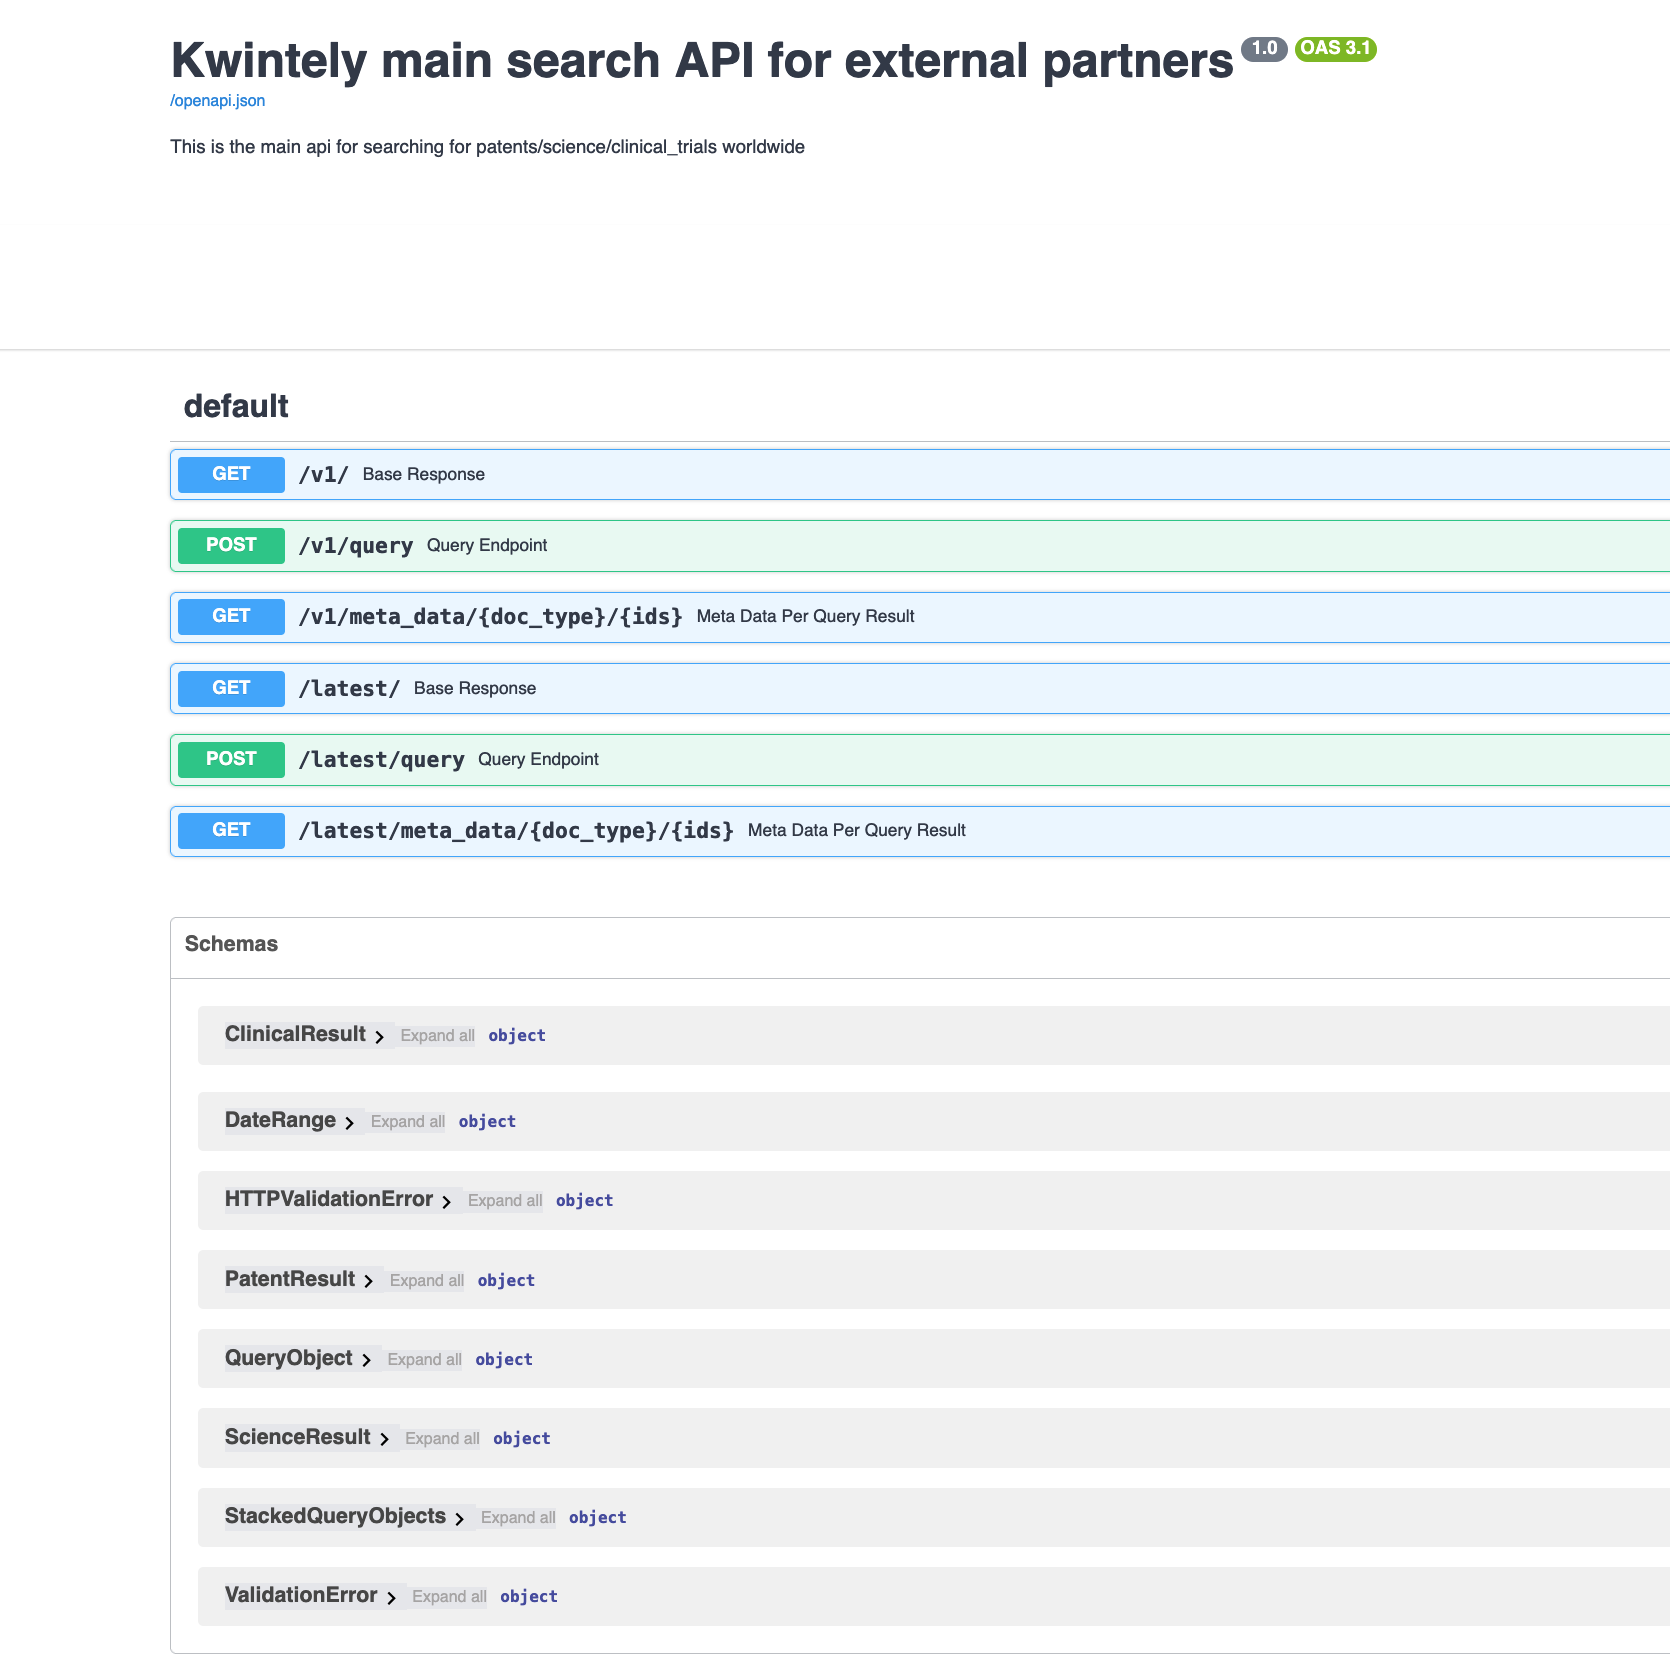Viewport: 1670px width, 1674px height.
Task: Expand the StackedQueryObjects schema chevron
Action: tap(459, 1519)
